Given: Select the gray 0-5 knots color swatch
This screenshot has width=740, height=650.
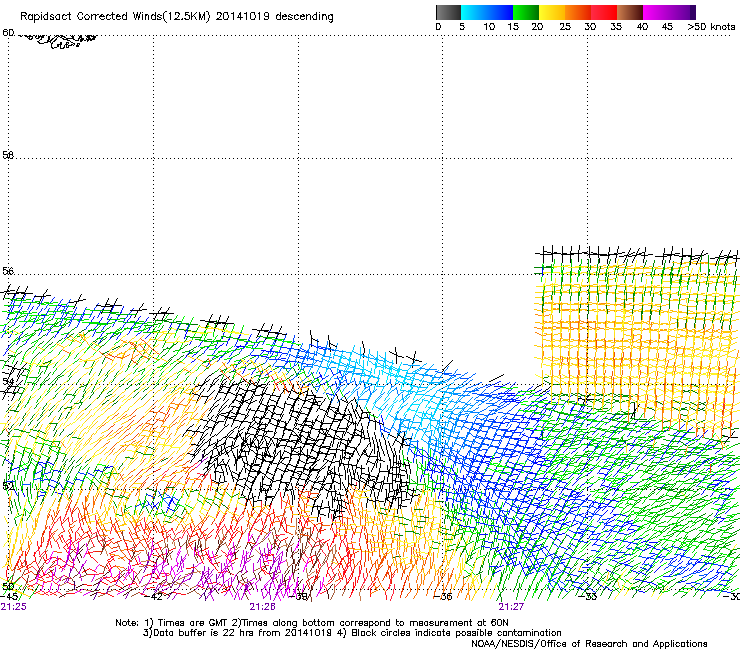Looking at the screenshot, I should (x=448, y=12).
